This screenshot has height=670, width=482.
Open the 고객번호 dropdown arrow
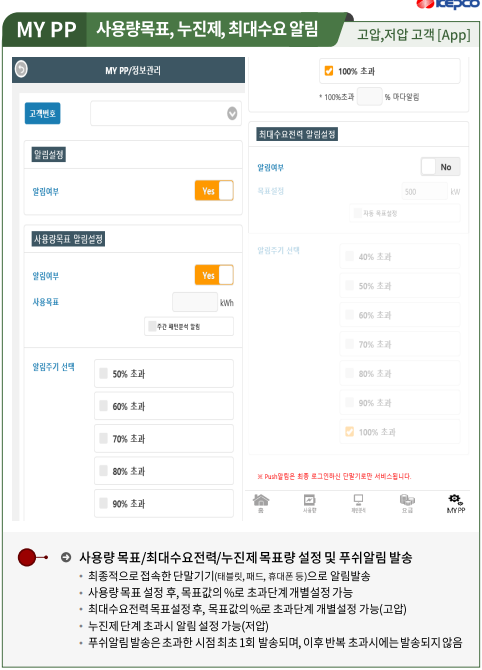[232, 114]
